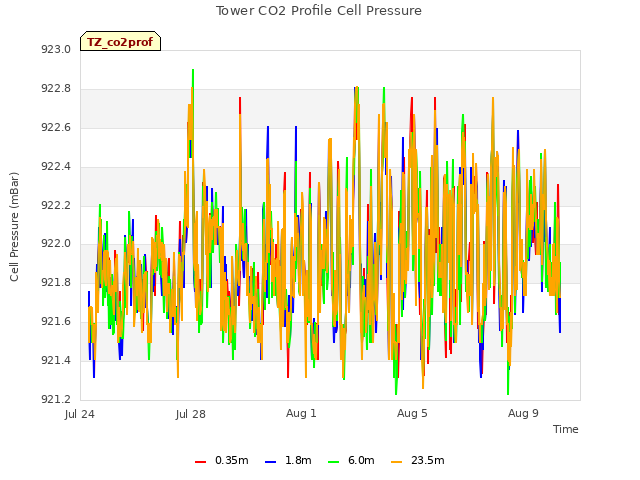The width and height of the screenshot is (640, 480).
Task: Toggle the 6.0m legend label
Action: 361,460
